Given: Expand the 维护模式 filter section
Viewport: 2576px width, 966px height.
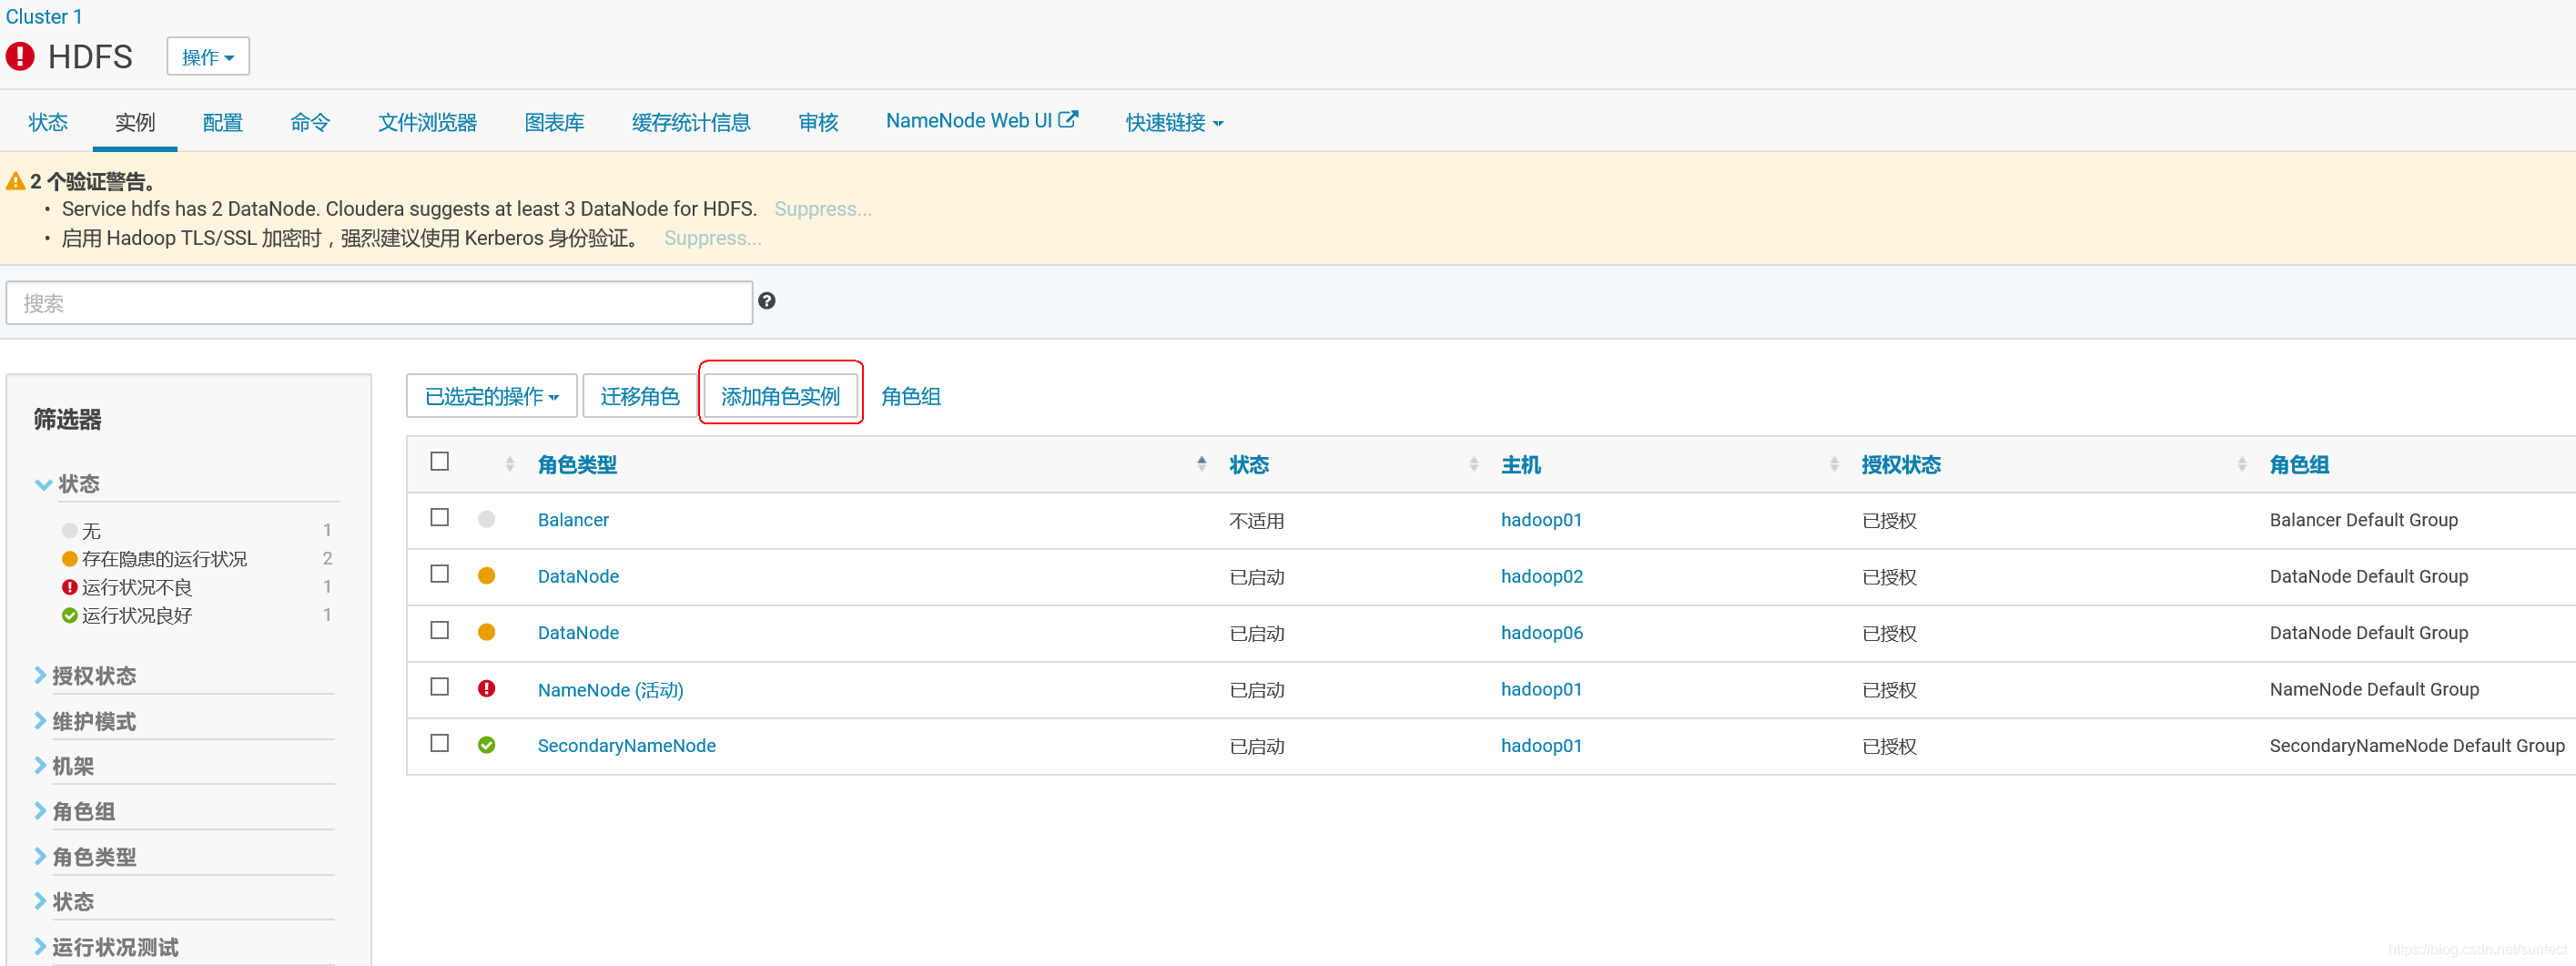Looking at the screenshot, I should 86,721.
